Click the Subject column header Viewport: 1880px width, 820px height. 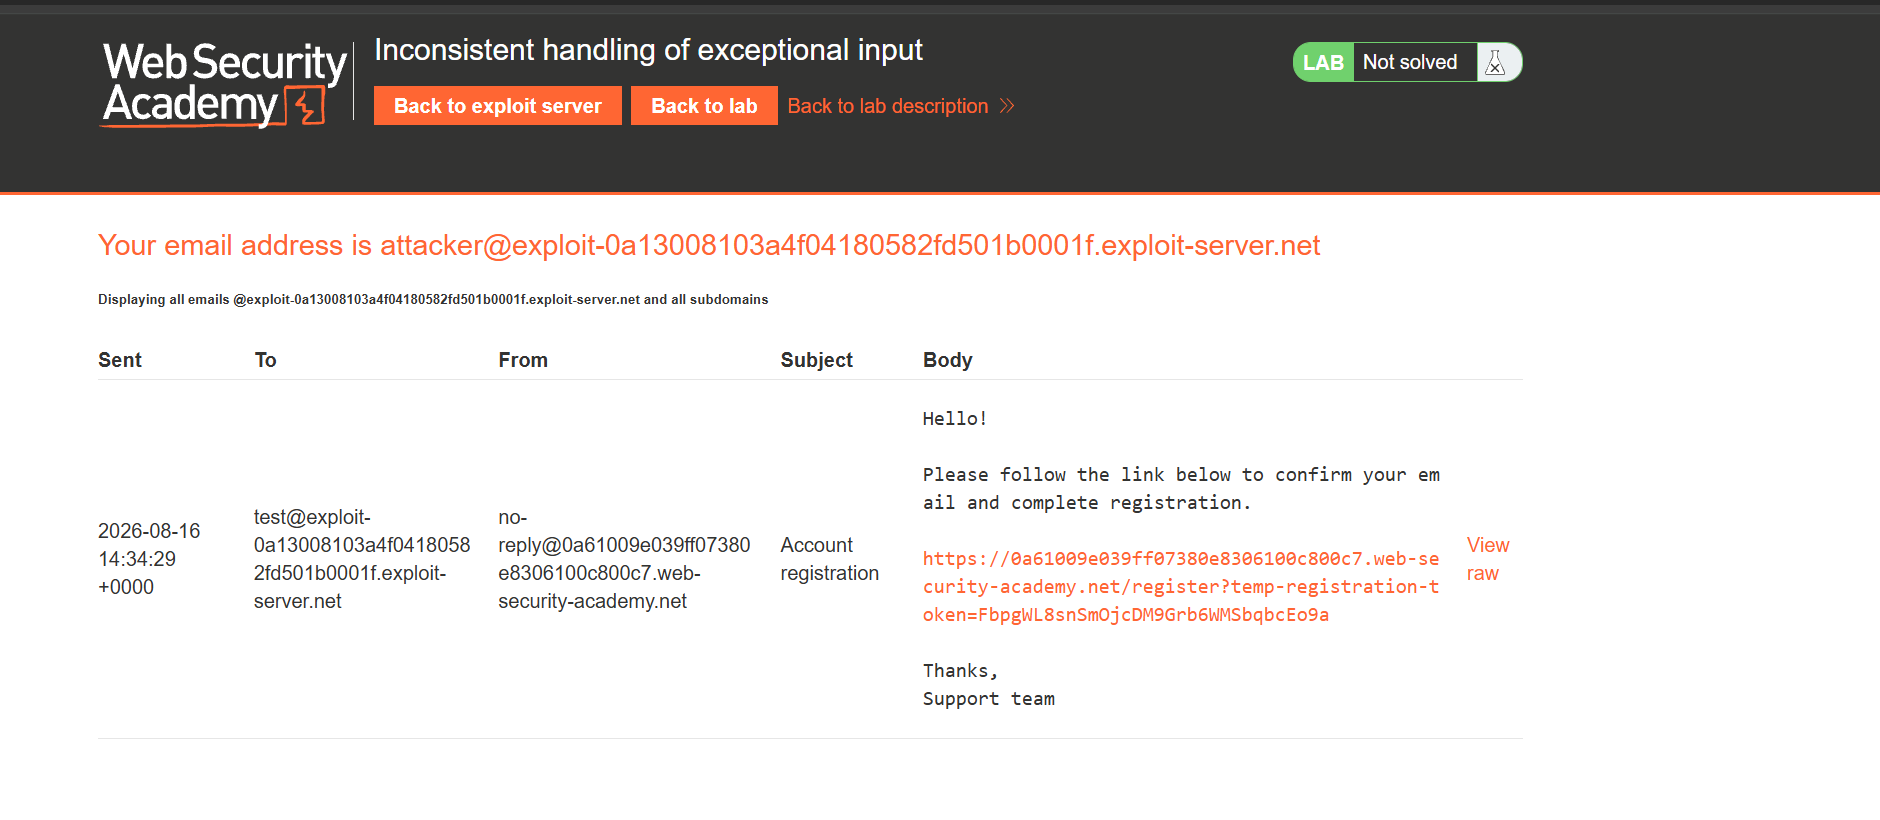pos(816,360)
